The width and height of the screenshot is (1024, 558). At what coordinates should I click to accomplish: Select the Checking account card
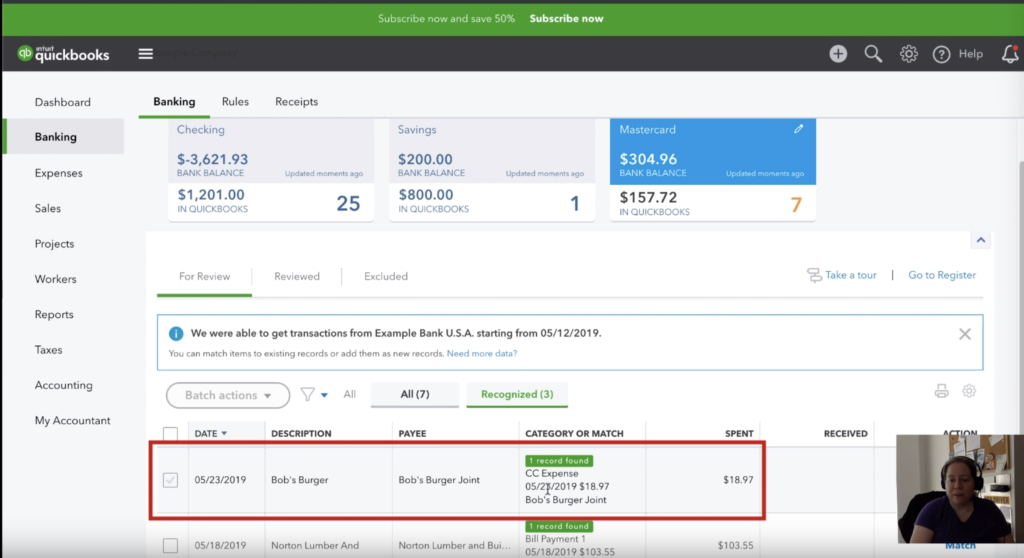pos(271,170)
